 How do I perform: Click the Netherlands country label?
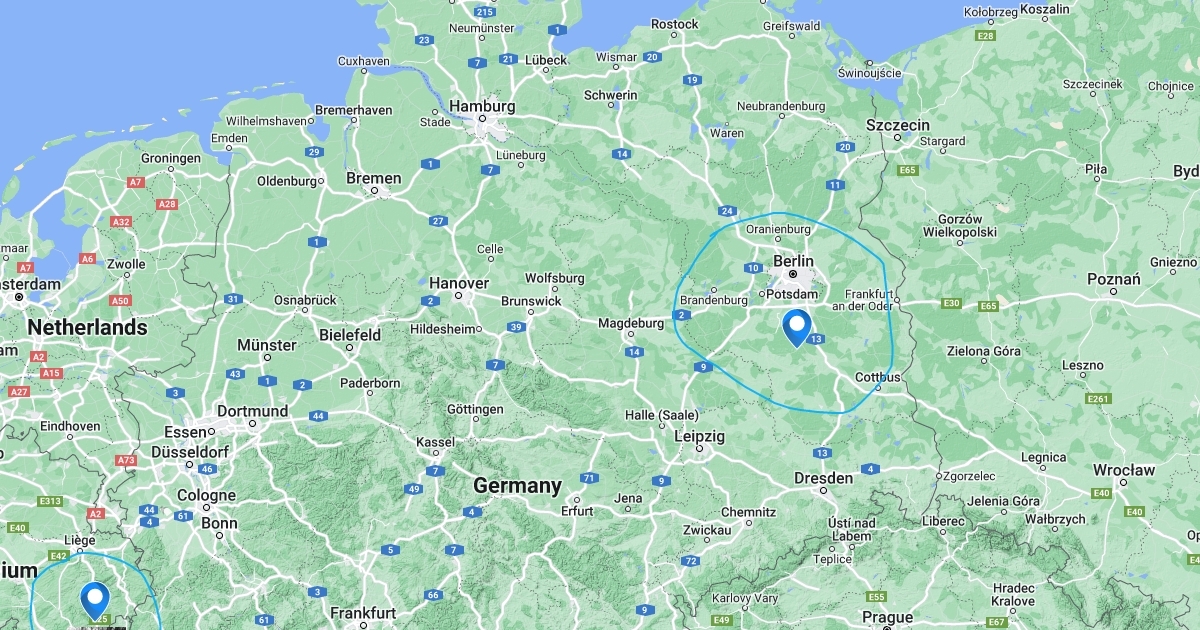[x=87, y=327]
